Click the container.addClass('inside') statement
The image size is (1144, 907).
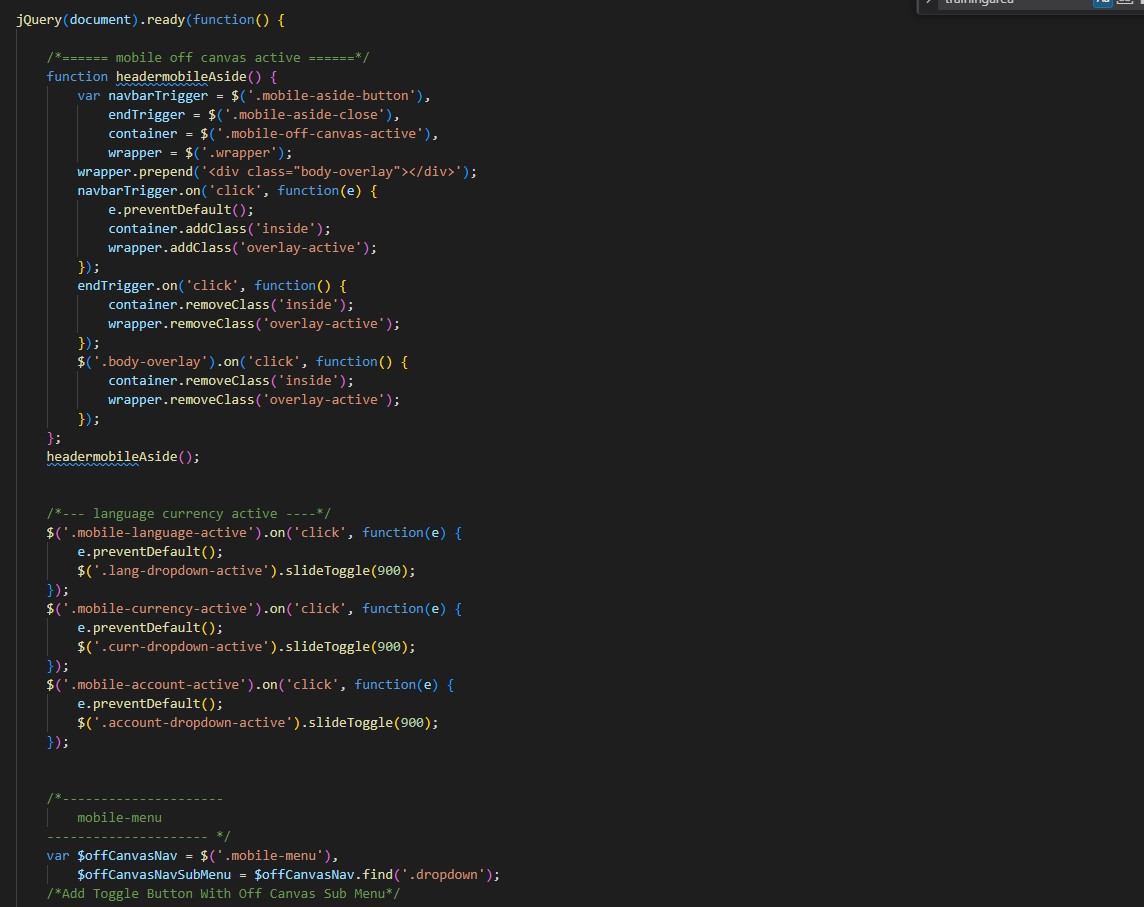coord(220,228)
